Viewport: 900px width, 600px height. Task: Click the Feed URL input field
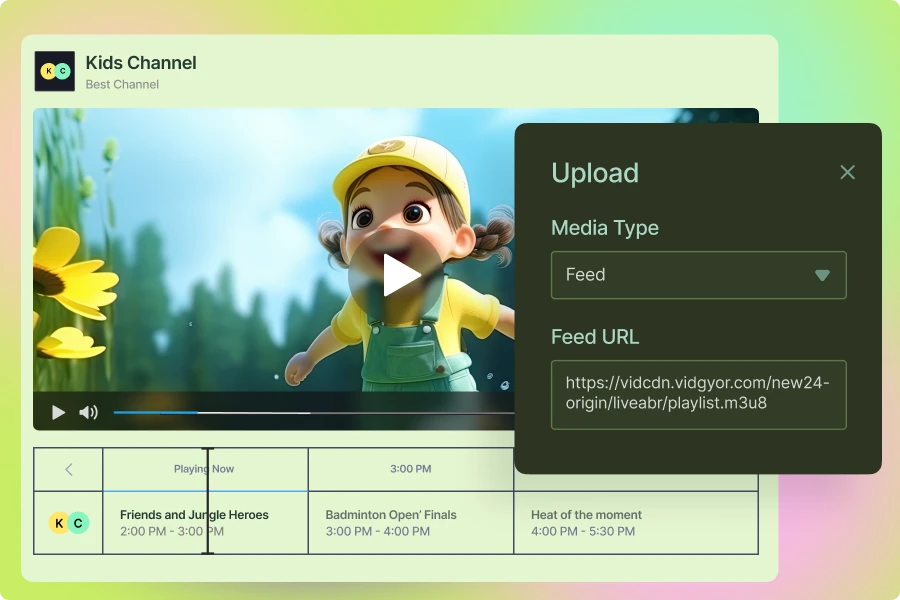698,394
